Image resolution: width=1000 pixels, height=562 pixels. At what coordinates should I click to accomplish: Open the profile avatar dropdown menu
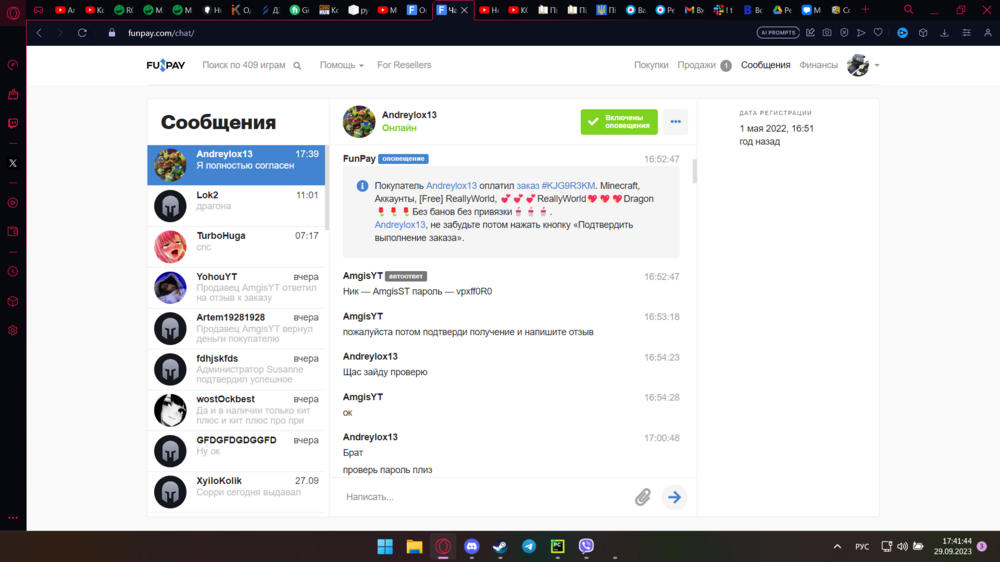point(863,65)
